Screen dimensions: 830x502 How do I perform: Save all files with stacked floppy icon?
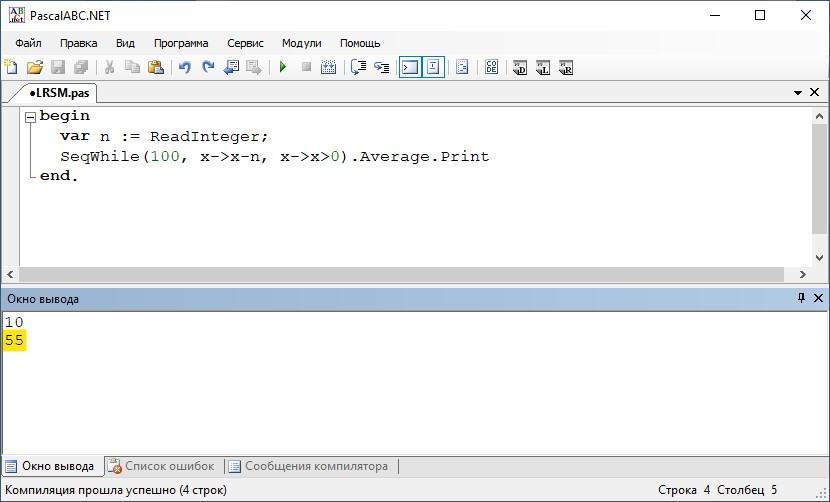81,67
